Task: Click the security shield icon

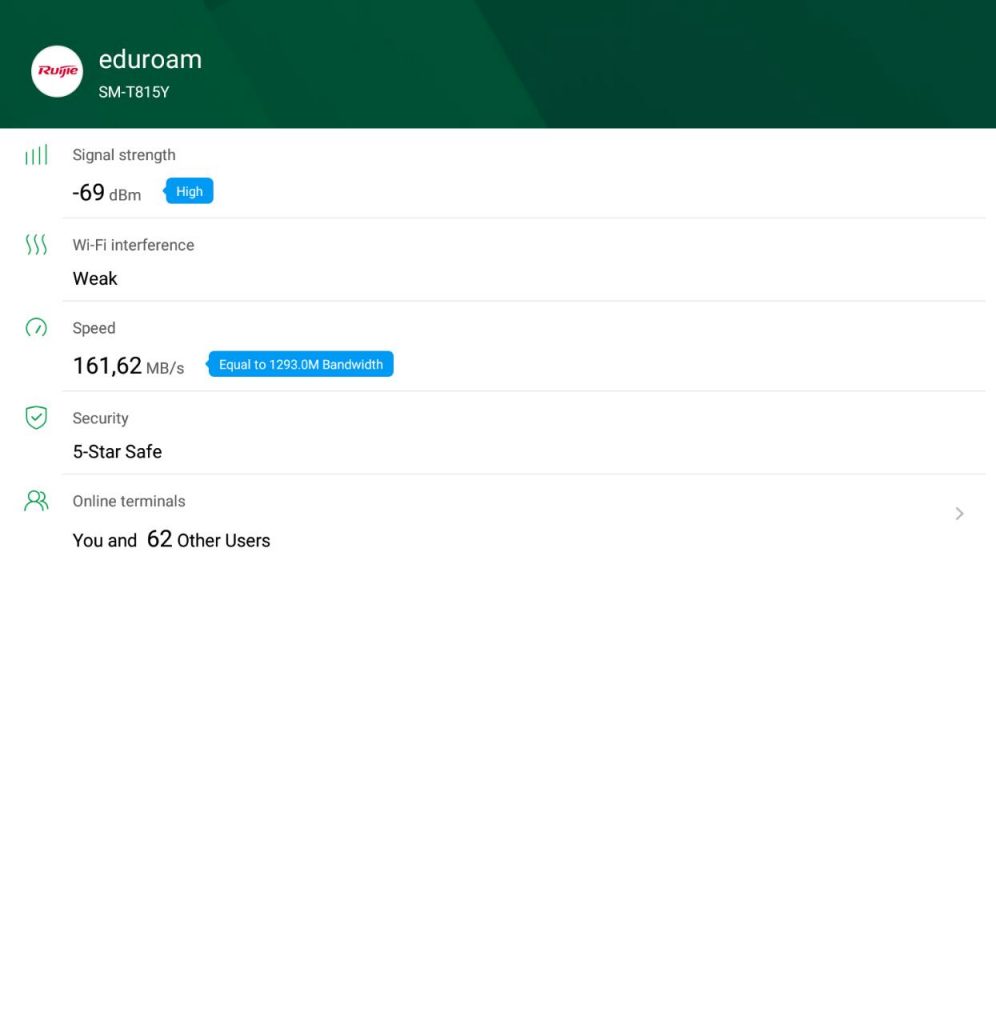Action: (36, 418)
